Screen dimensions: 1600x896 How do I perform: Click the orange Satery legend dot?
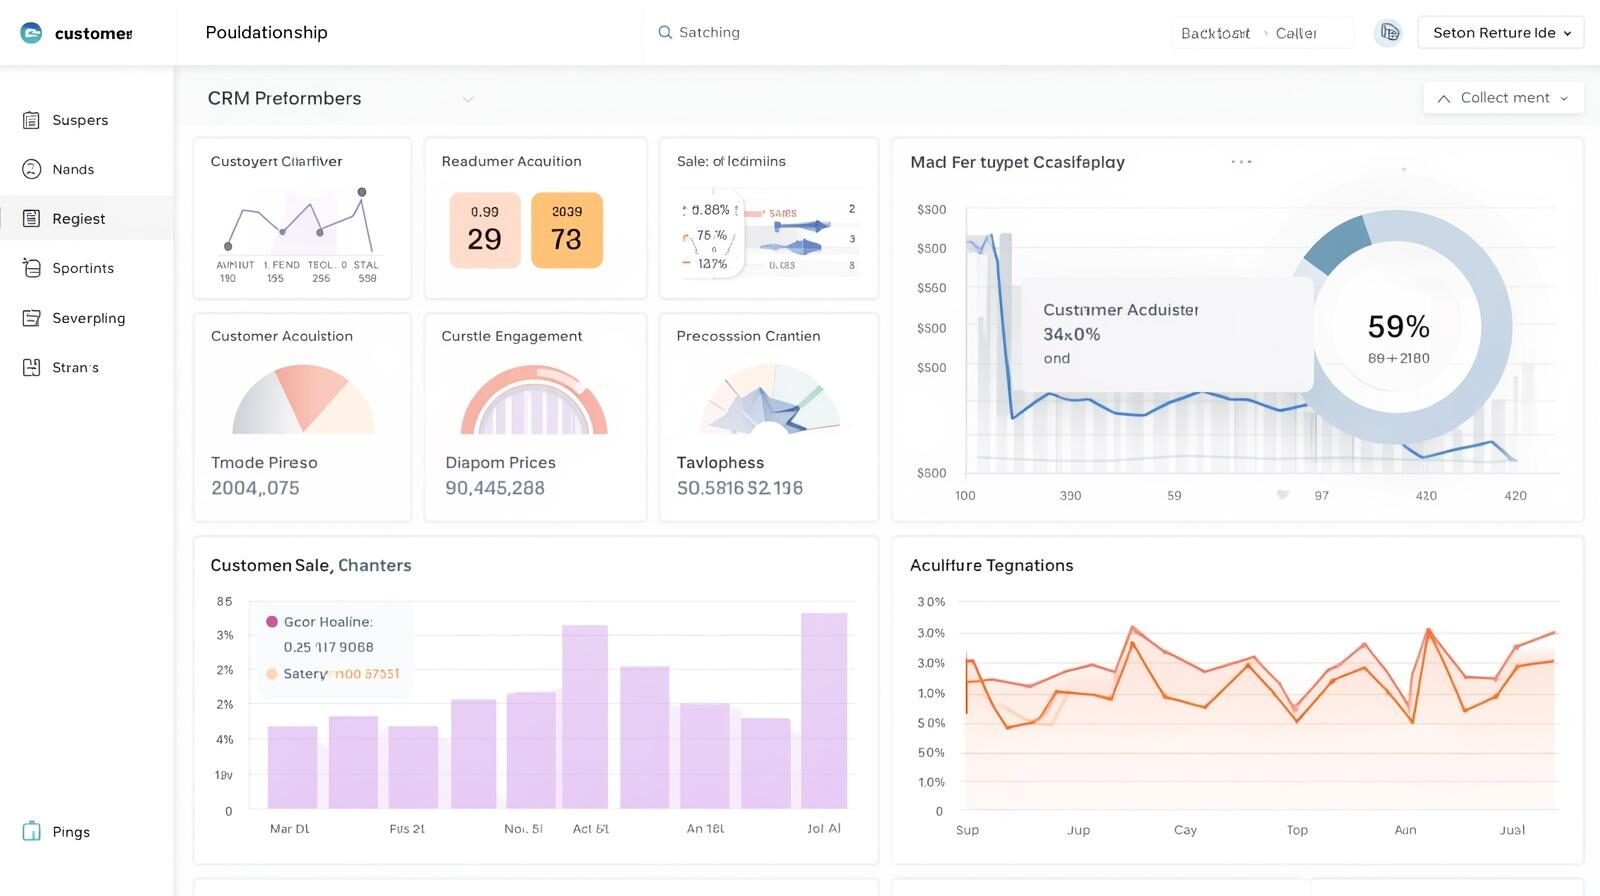[x=271, y=674]
